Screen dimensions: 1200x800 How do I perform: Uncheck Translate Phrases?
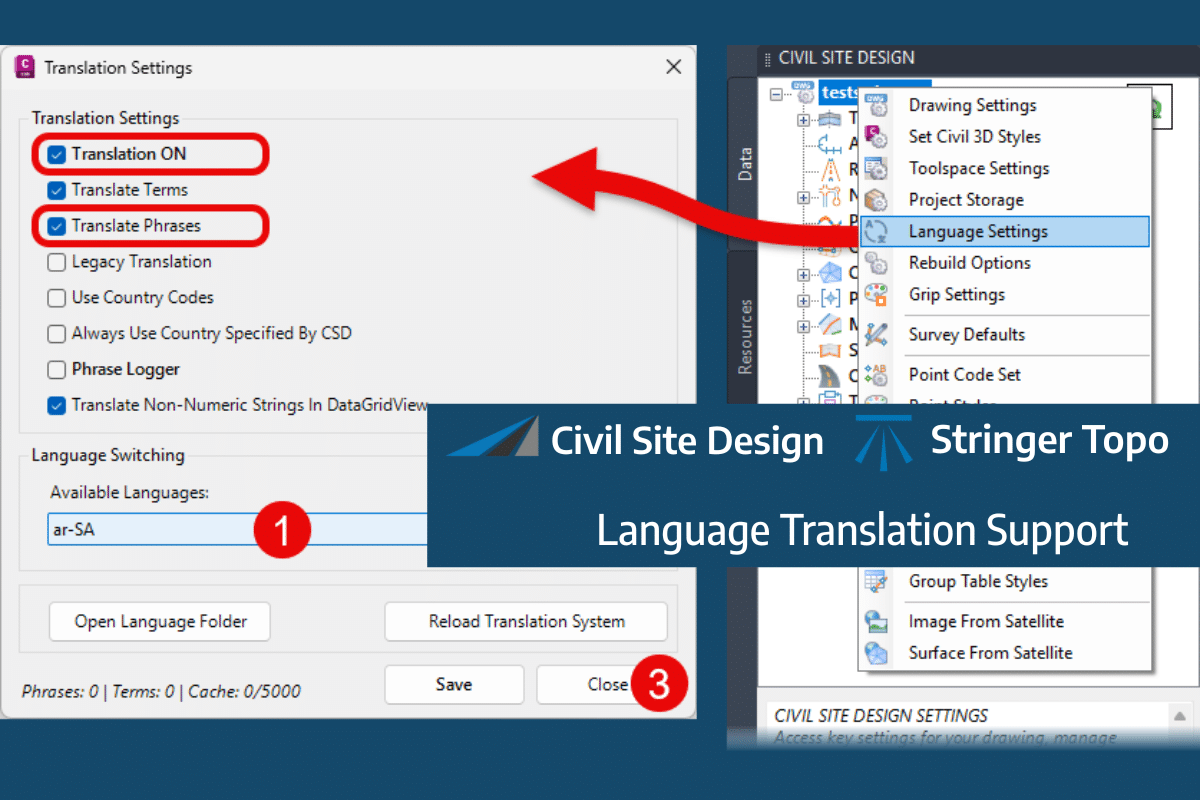click(x=57, y=226)
